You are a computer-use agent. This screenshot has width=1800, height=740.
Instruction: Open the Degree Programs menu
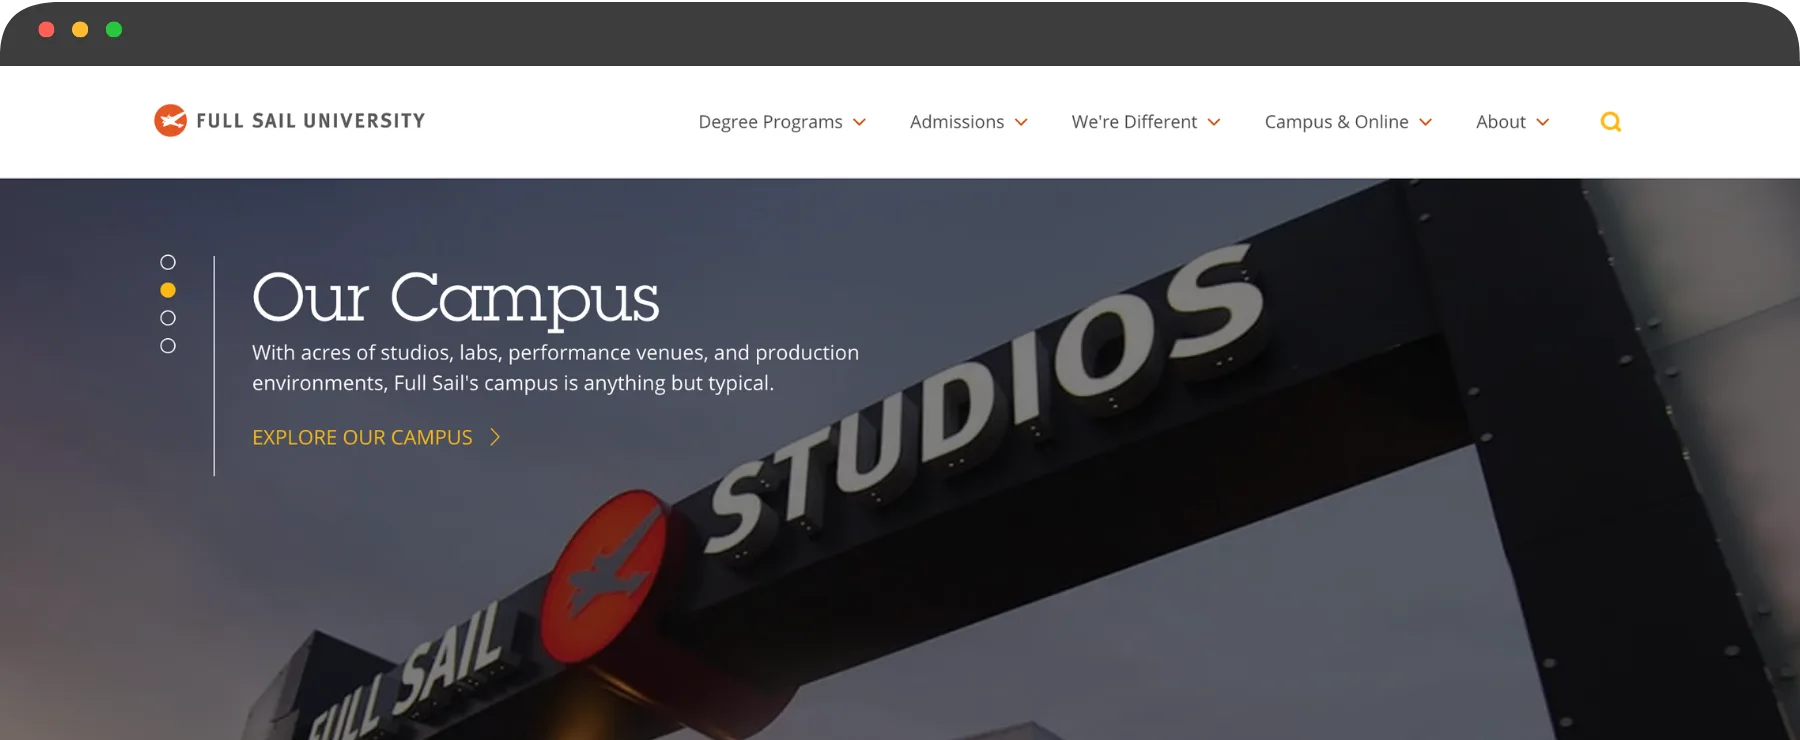tap(770, 122)
